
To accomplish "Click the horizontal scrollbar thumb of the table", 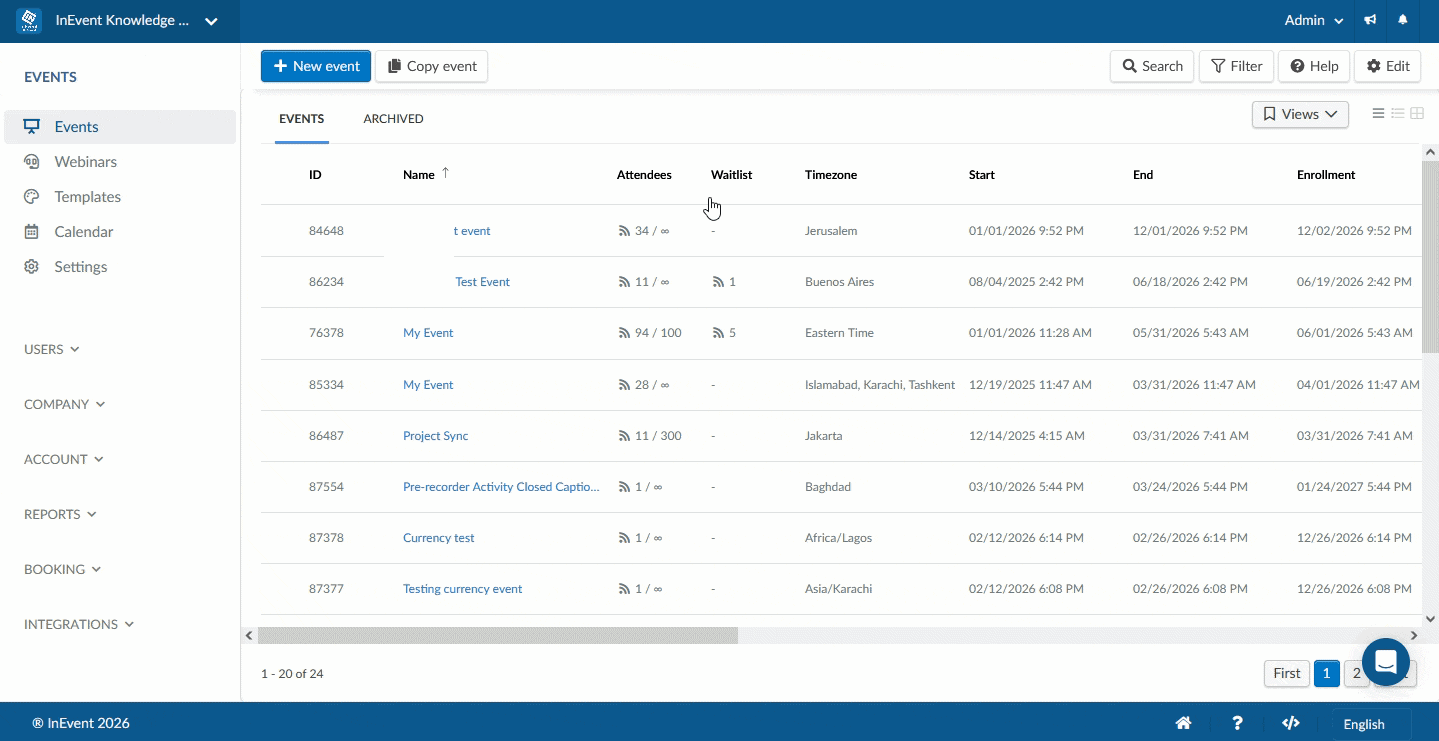I will [x=498, y=635].
